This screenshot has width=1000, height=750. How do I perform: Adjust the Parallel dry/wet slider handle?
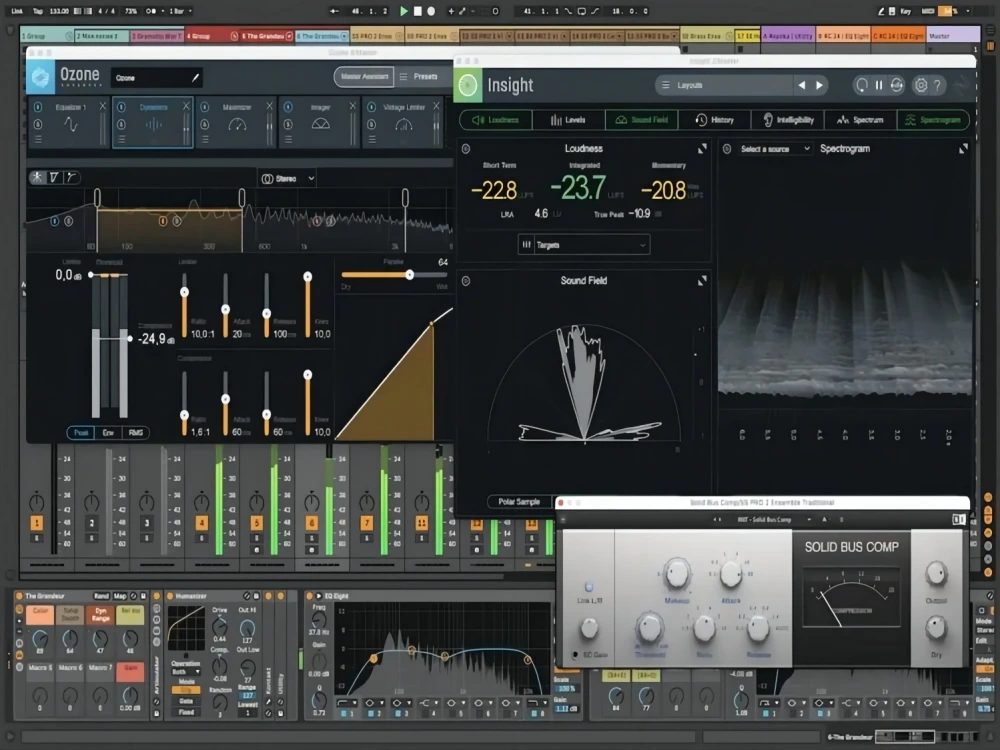pos(409,275)
